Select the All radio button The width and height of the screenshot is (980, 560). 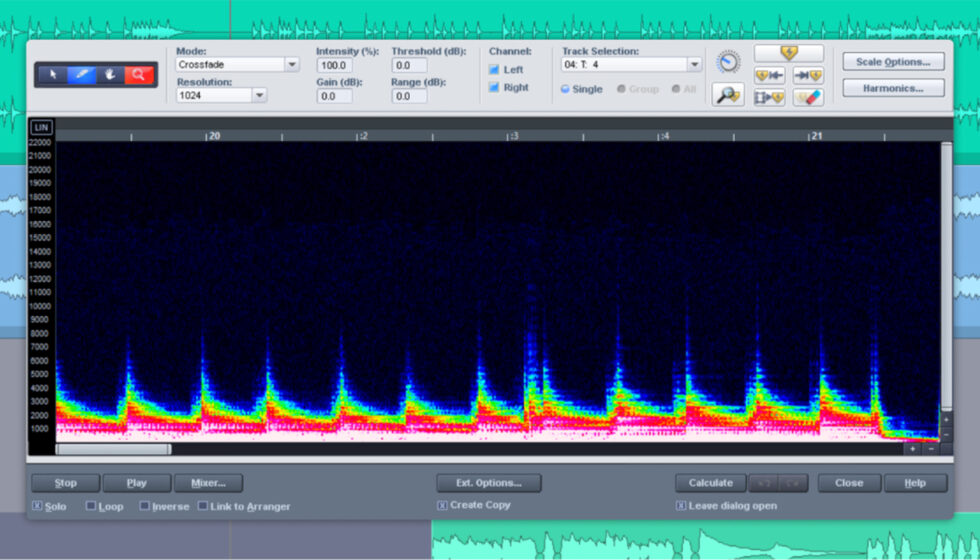click(676, 89)
